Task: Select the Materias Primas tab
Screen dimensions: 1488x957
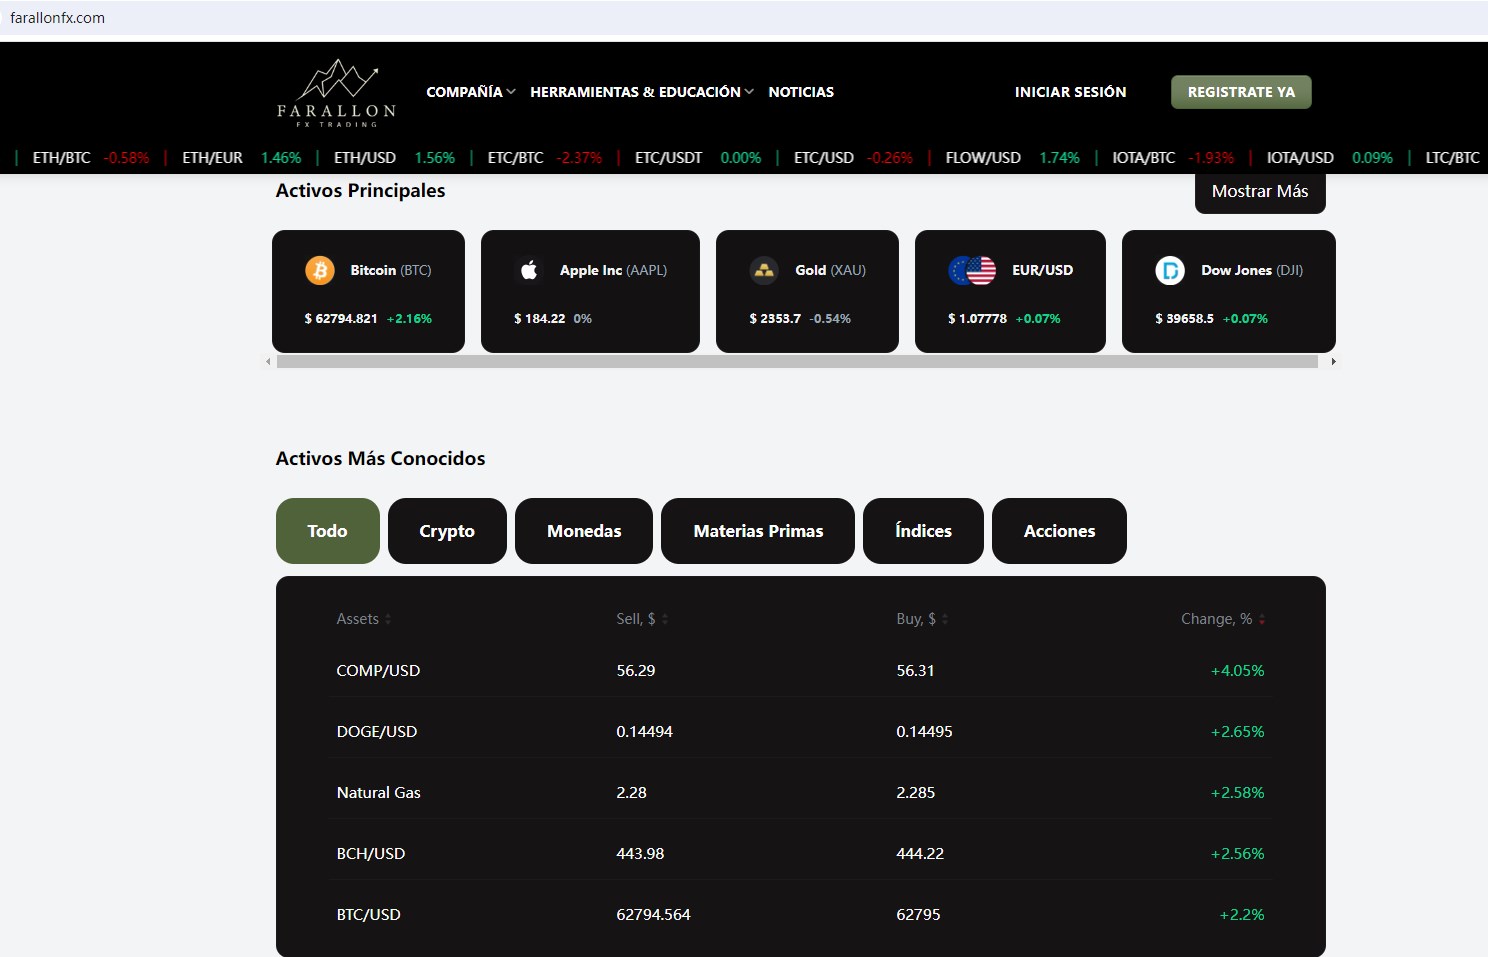Action: [758, 531]
